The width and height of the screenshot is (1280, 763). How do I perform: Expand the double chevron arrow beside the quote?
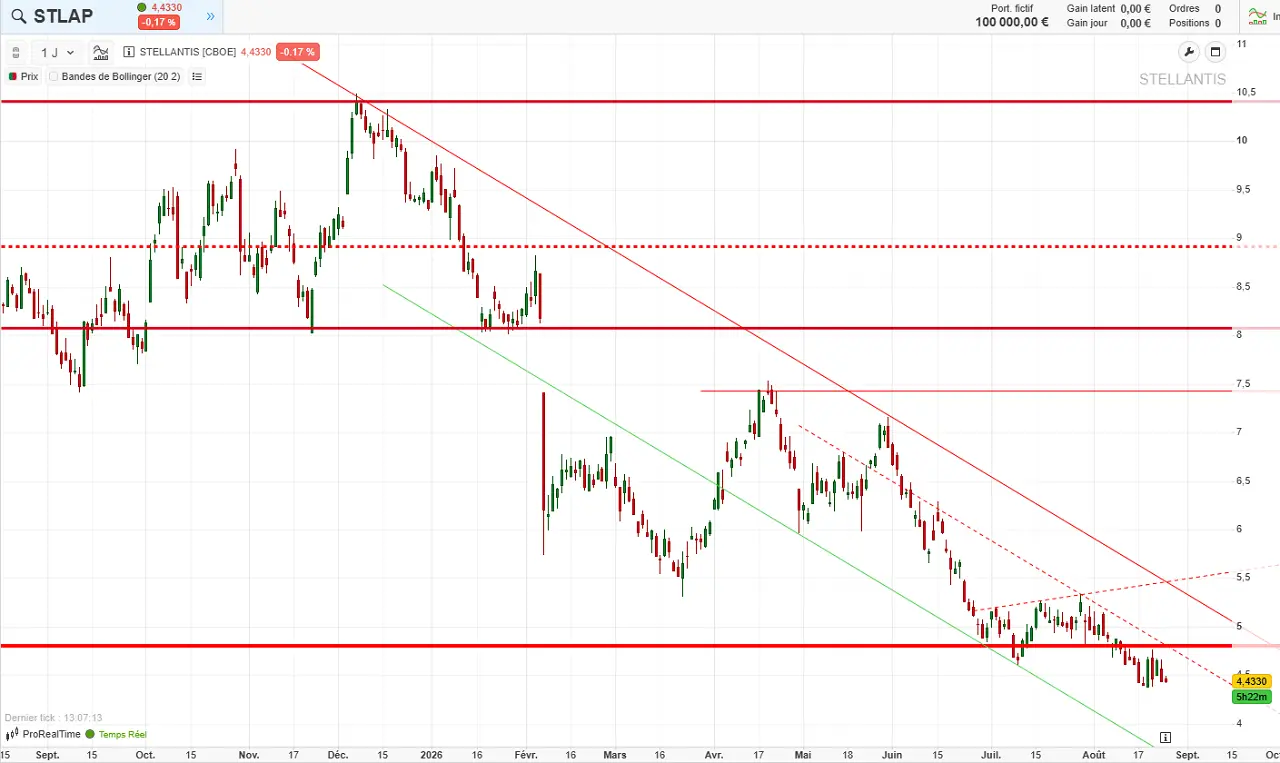[210, 16]
